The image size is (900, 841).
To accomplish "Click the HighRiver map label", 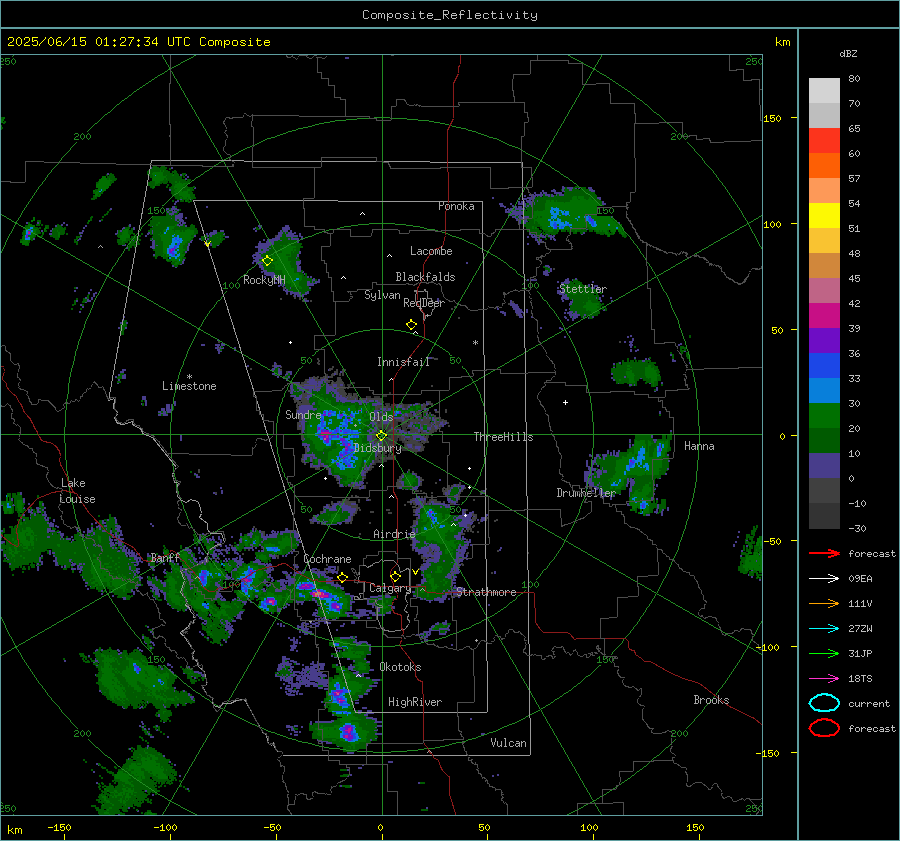I will click(415, 702).
